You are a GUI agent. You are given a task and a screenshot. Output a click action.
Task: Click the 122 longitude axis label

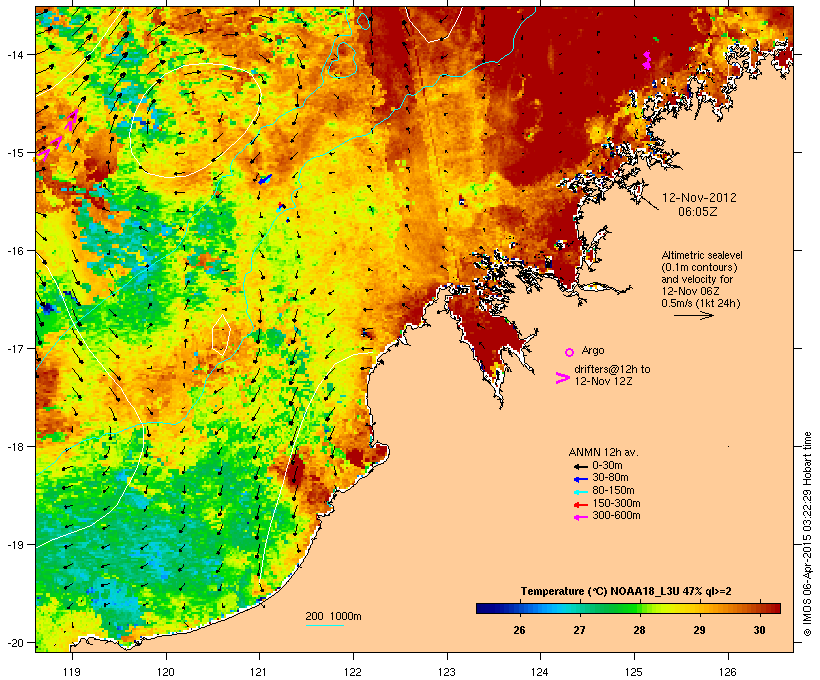[x=353, y=672]
